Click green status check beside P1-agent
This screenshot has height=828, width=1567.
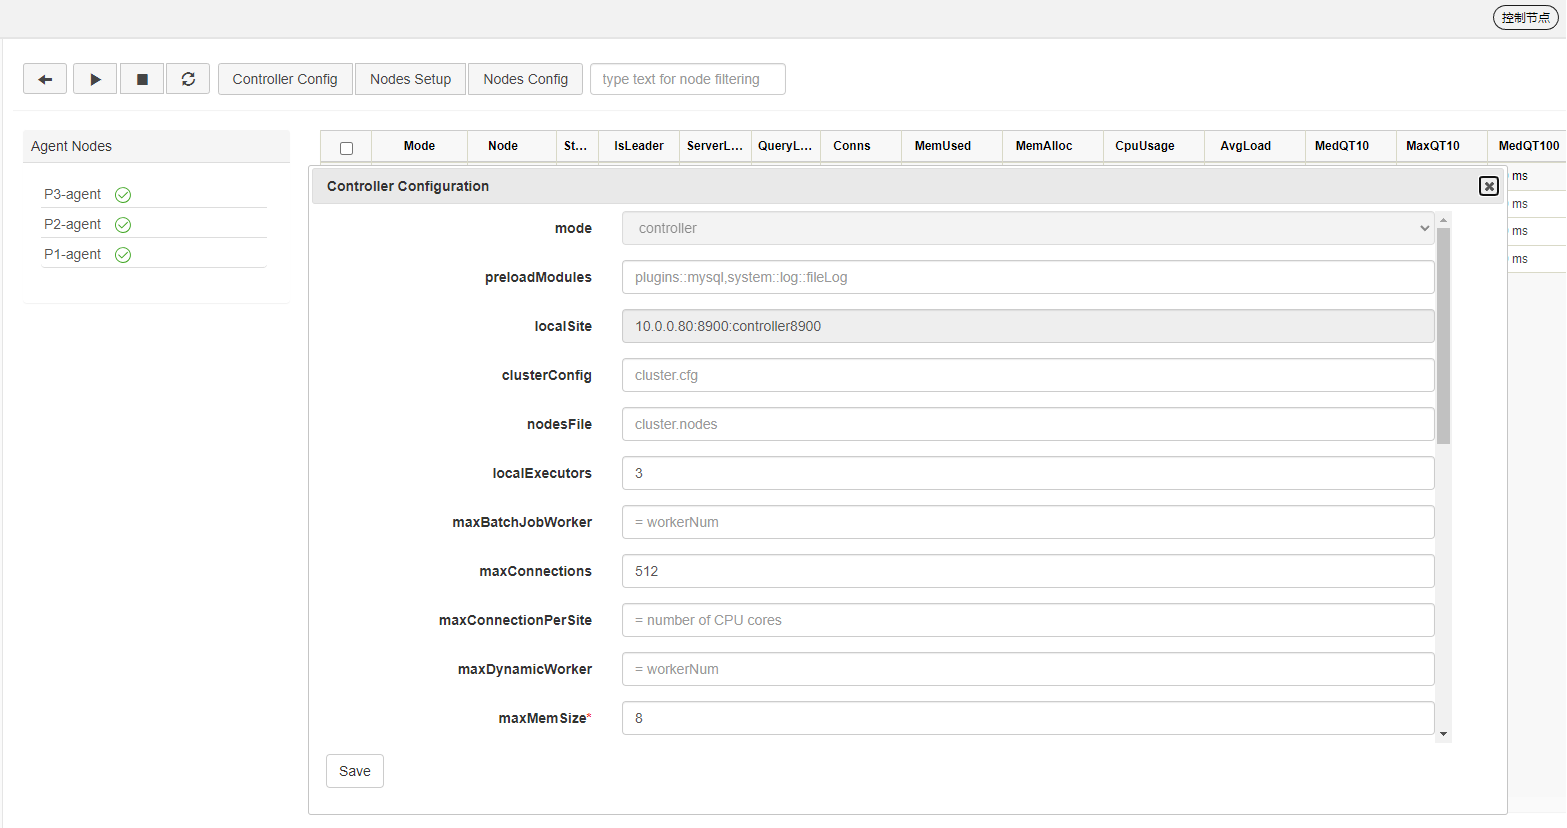click(x=123, y=255)
